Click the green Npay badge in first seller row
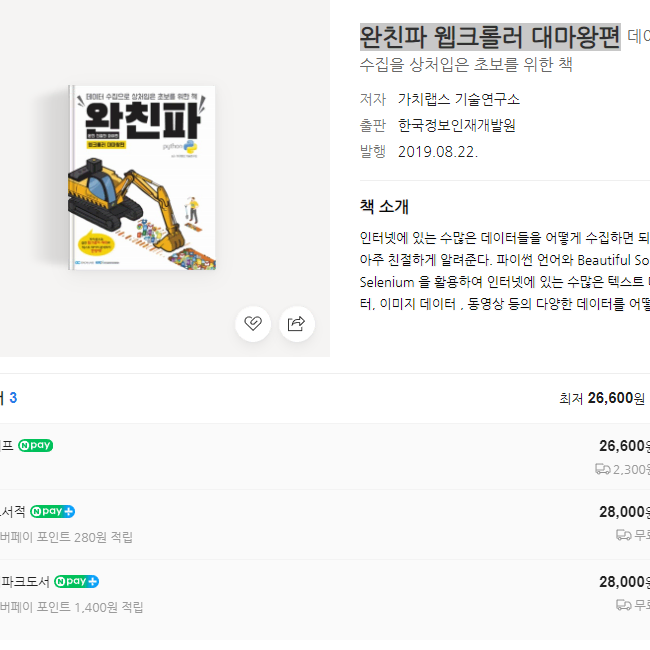The image size is (650, 650). point(36,445)
